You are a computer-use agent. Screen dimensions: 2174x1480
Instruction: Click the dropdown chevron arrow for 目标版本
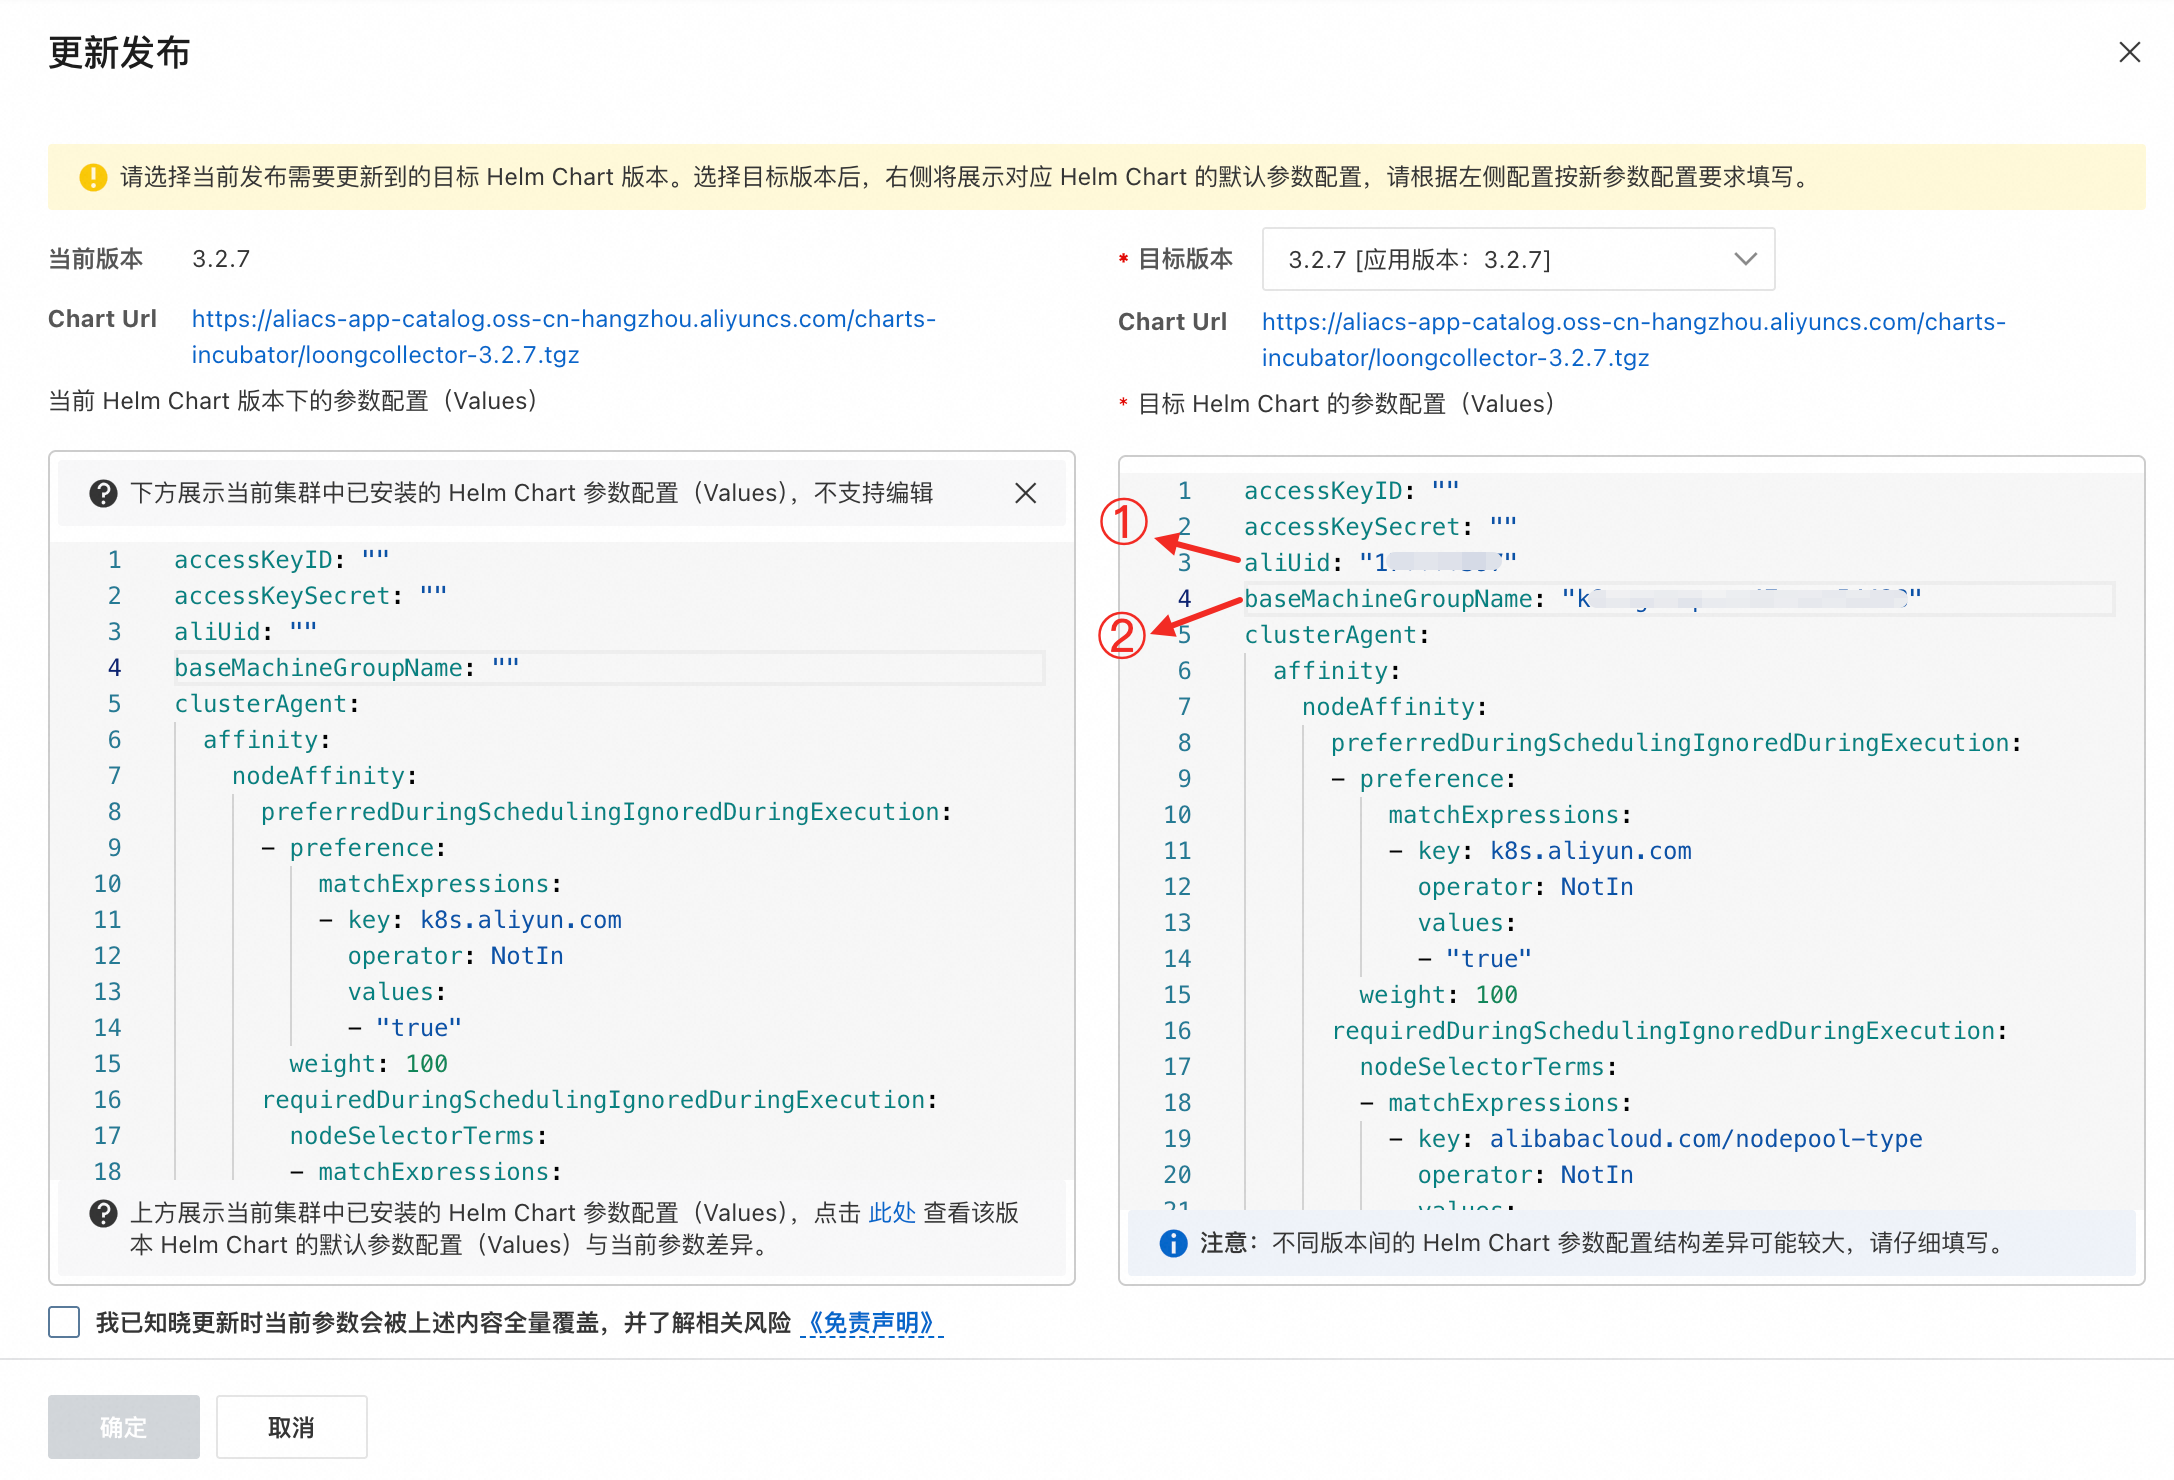(x=1745, y=259)
